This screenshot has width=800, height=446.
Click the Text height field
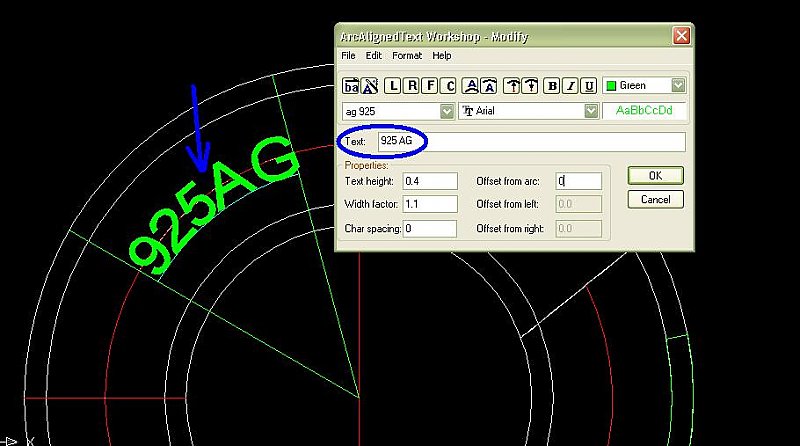coord(430,181)
